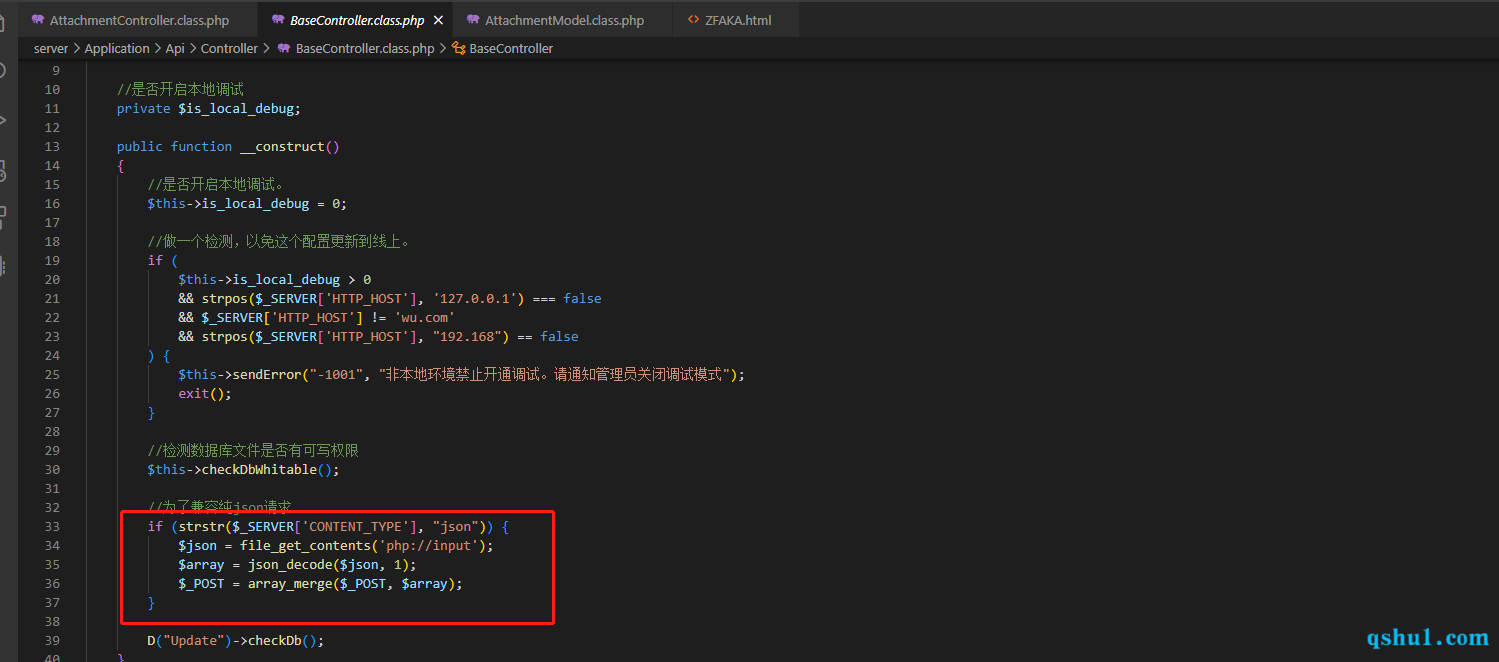Click the 'public' keyword on line 13
This screenshot has width=1499, height=662.
click(x=140, y=146)
